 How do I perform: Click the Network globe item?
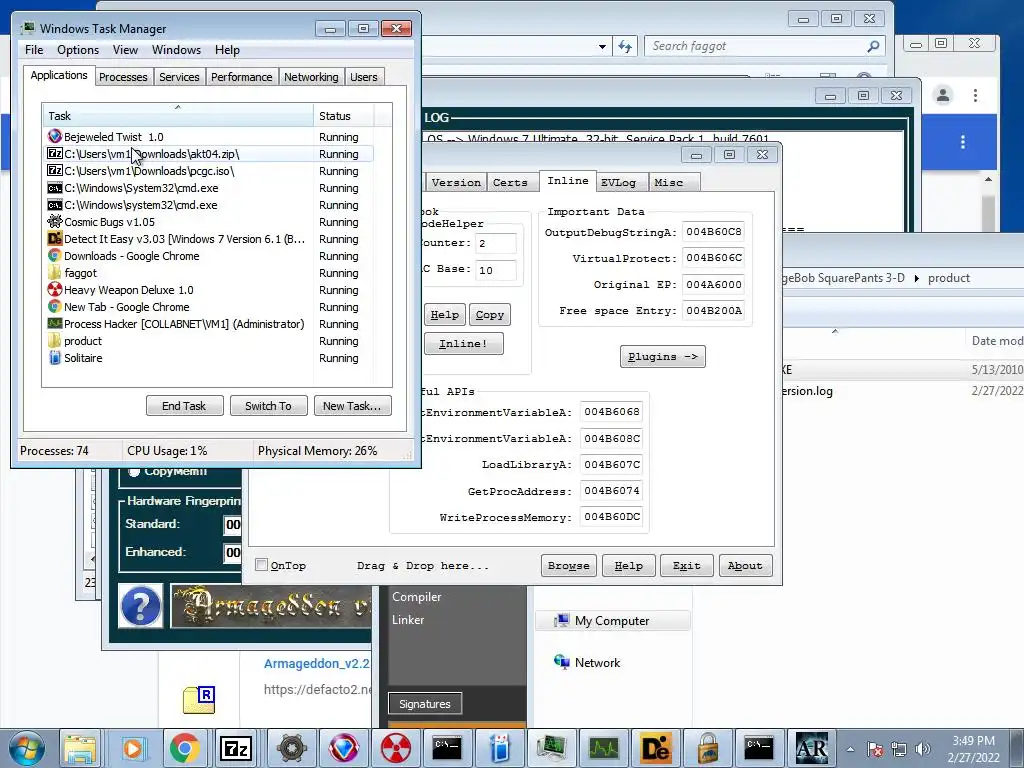(587, 662)
